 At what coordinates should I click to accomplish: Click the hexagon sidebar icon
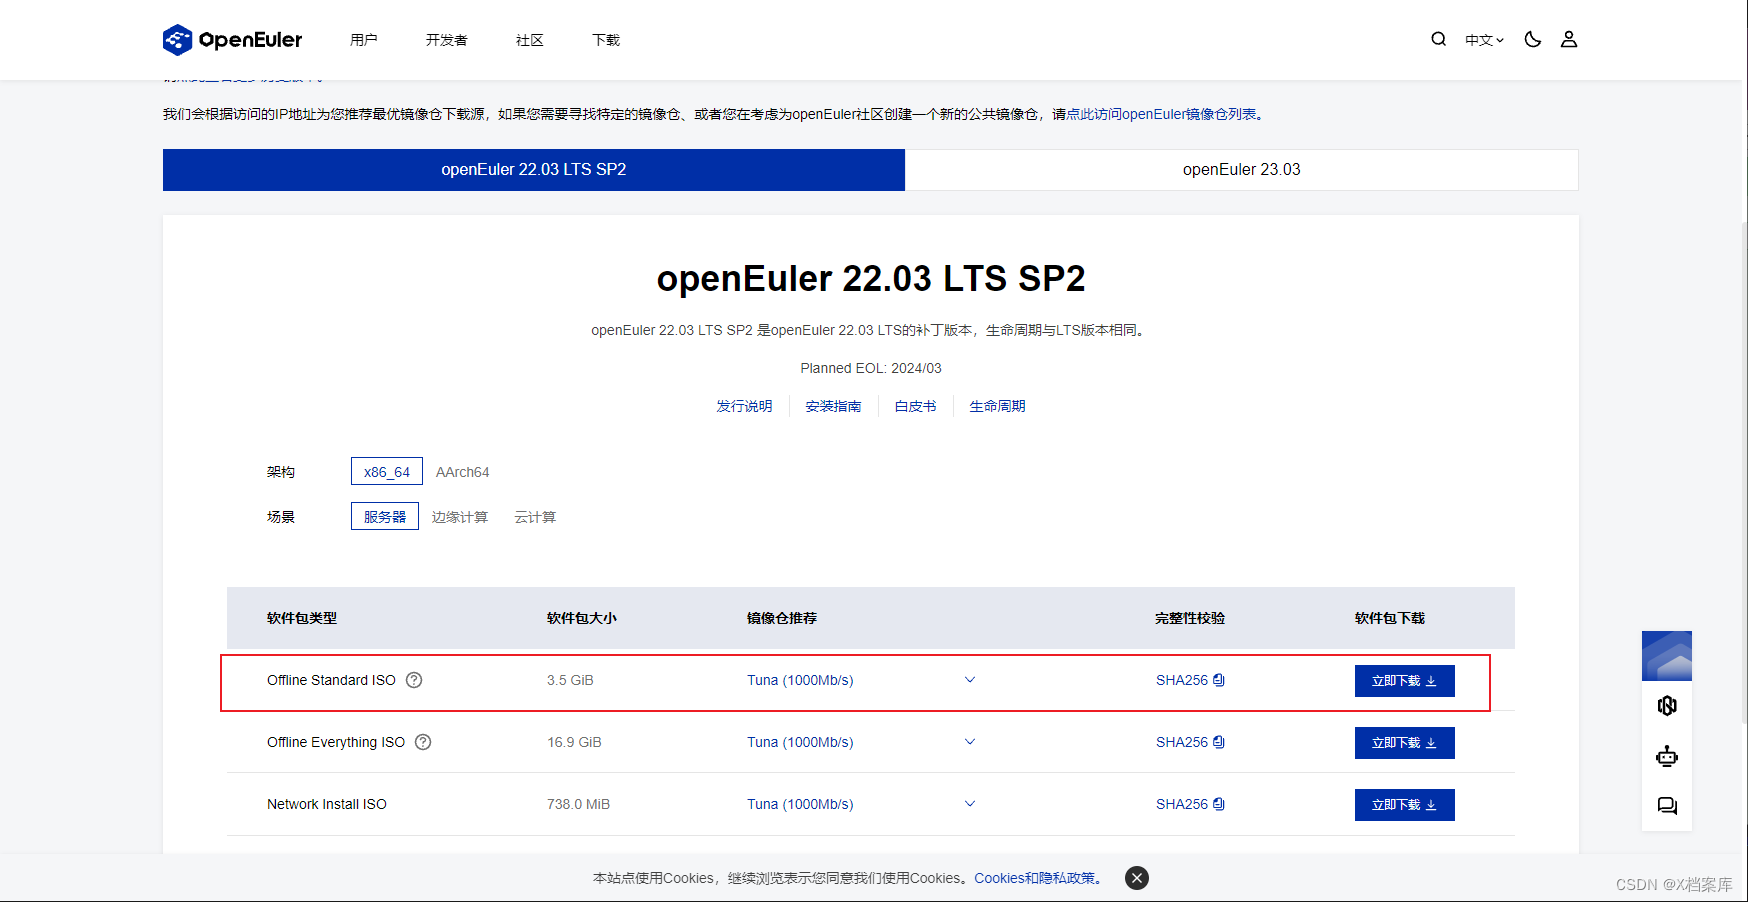pos(1667,706)
